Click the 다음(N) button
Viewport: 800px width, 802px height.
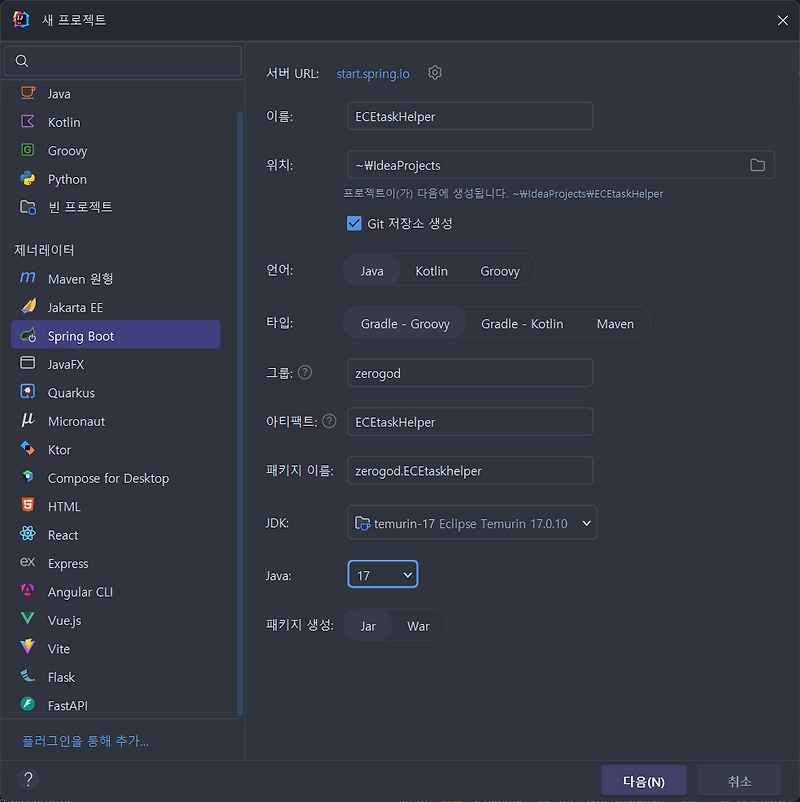coord(644,780)
